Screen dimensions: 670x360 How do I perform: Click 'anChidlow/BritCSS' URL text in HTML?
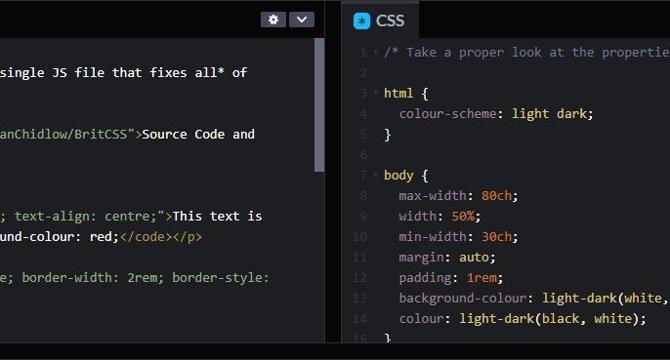(x=63, y=134)
